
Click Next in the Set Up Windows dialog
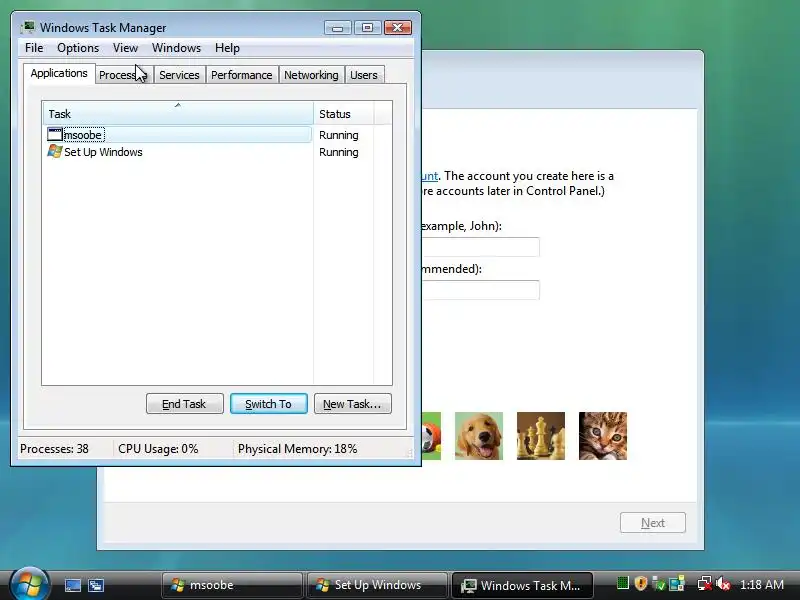[x=653, y=523]
